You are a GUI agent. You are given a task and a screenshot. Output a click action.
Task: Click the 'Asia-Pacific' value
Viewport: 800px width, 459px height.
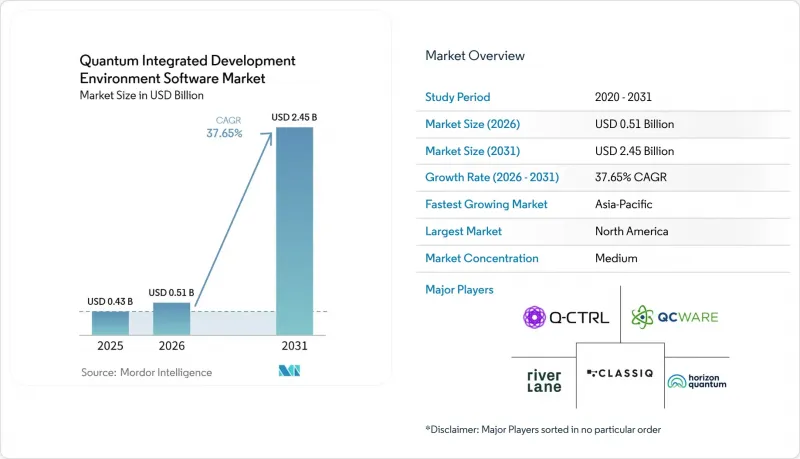(623, 204)
